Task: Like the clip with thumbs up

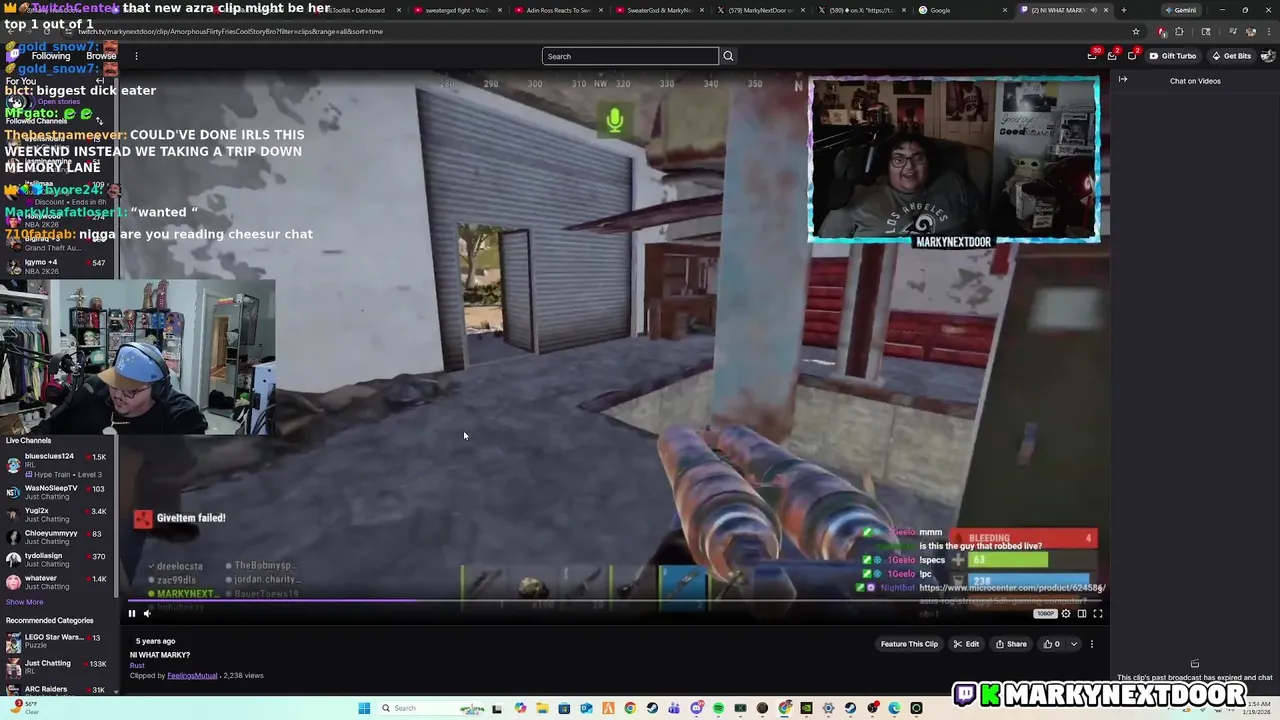Action: (1051, 644)
